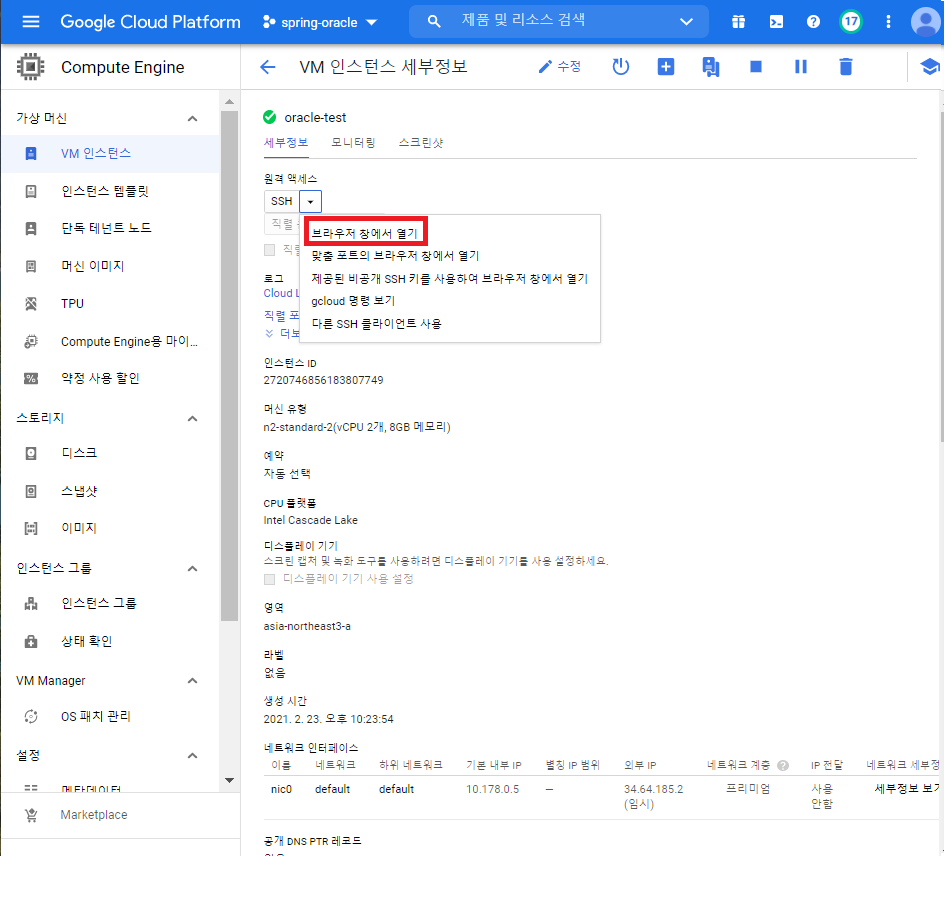
Task: Click the 인스턴스 그룹 item icon
Action: tap(31, 603)
